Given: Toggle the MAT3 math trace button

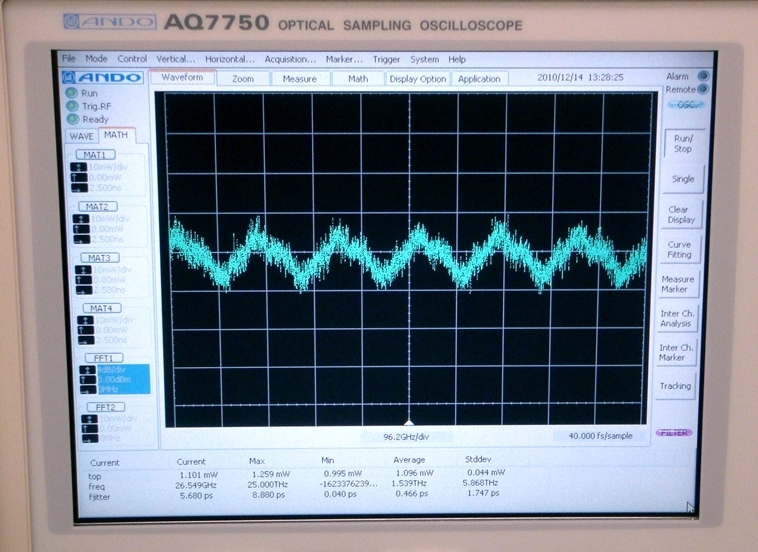Looking at the screenshot, I should pyautogui.click(x=100, y=258).
